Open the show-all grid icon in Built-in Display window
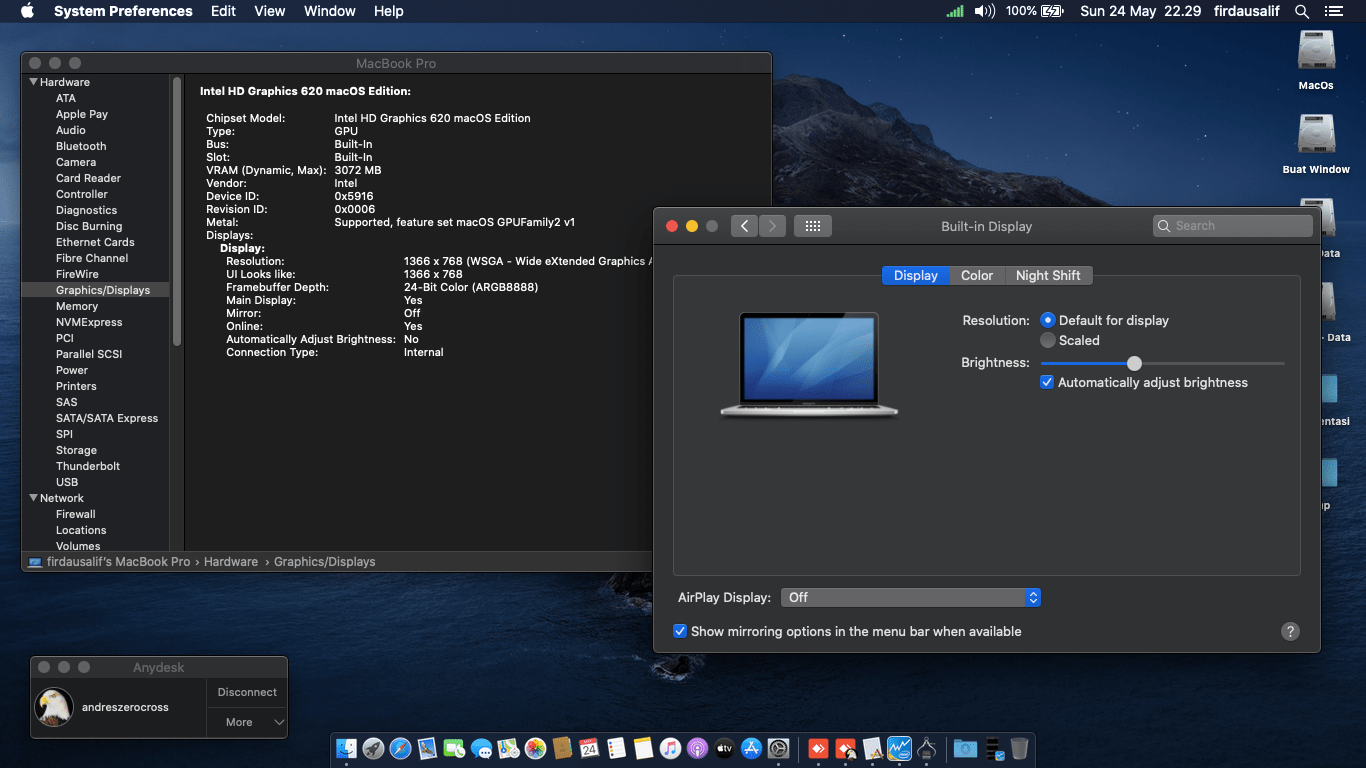The image size is (1366, 768). tap(812, 226)
